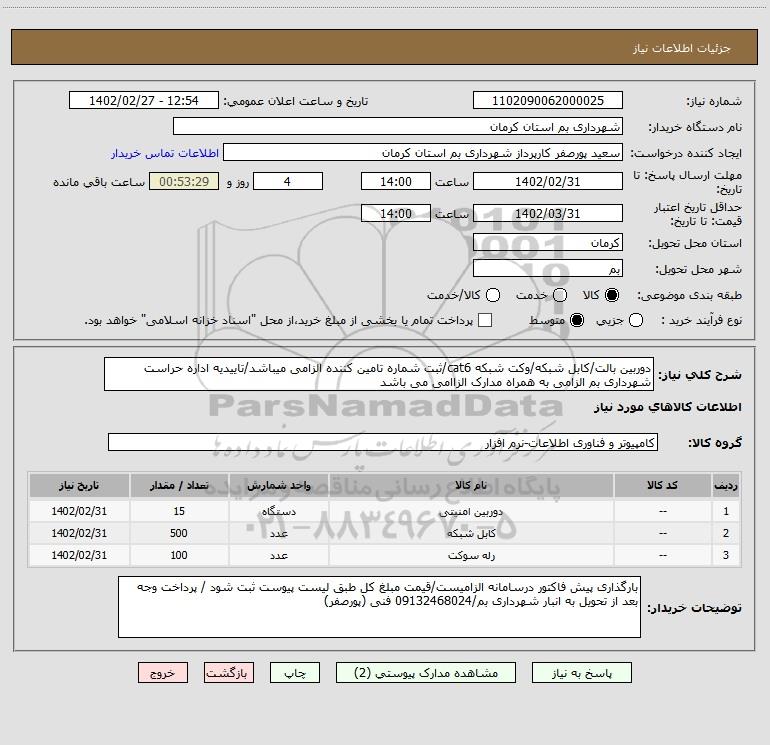Select the 'جزیی' purchase type radio
The width and height of the screenshot is (770, 745).
[x=635, y=320]
